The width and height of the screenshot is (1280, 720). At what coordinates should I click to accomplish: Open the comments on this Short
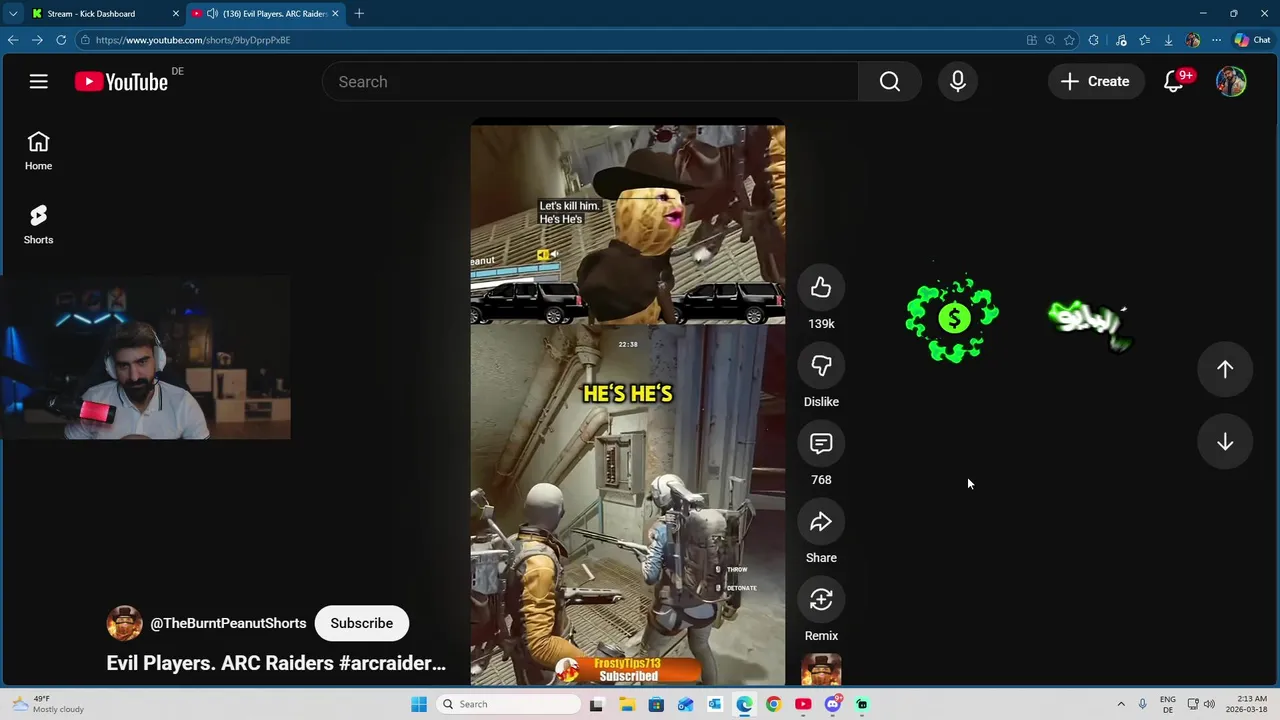[x=821, y=444]
